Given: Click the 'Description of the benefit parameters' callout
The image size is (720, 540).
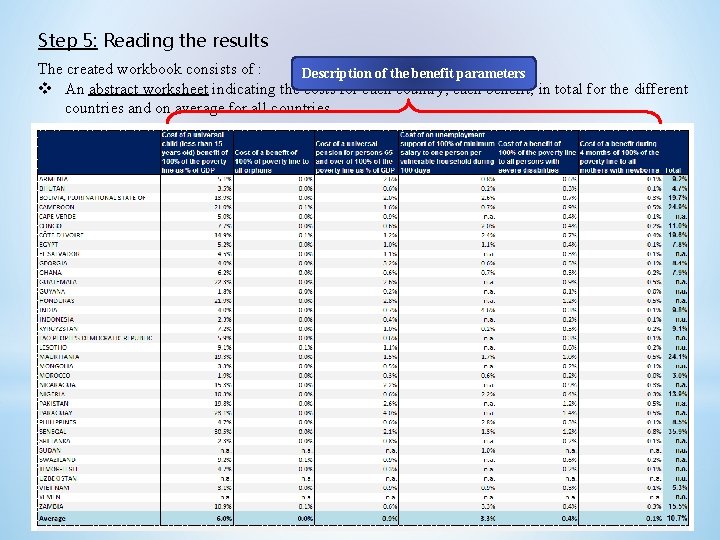Looking at the screenshot, I should coord(413,73).
